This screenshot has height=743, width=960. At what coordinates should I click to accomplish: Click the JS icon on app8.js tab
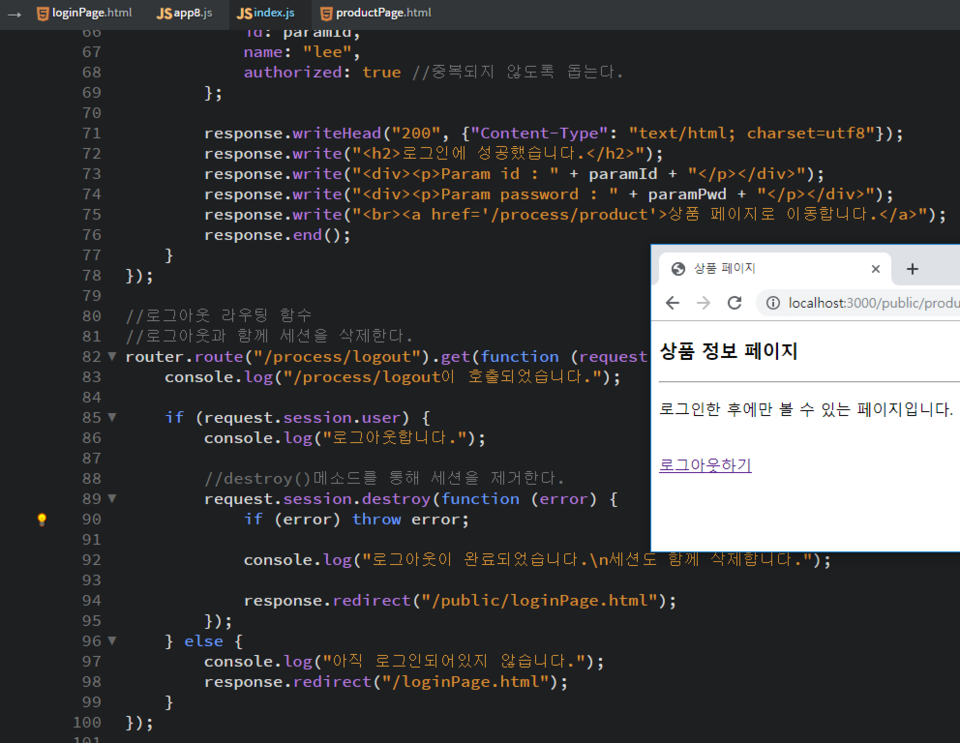click(x=164, y=13)
